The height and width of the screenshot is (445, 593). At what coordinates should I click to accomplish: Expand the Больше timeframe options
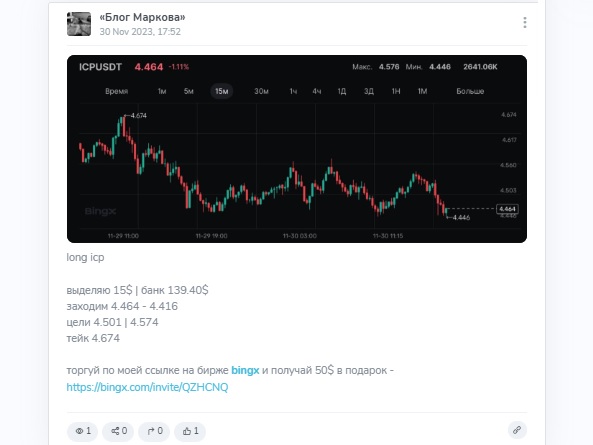pyautogui.click(x=470, y=91)
